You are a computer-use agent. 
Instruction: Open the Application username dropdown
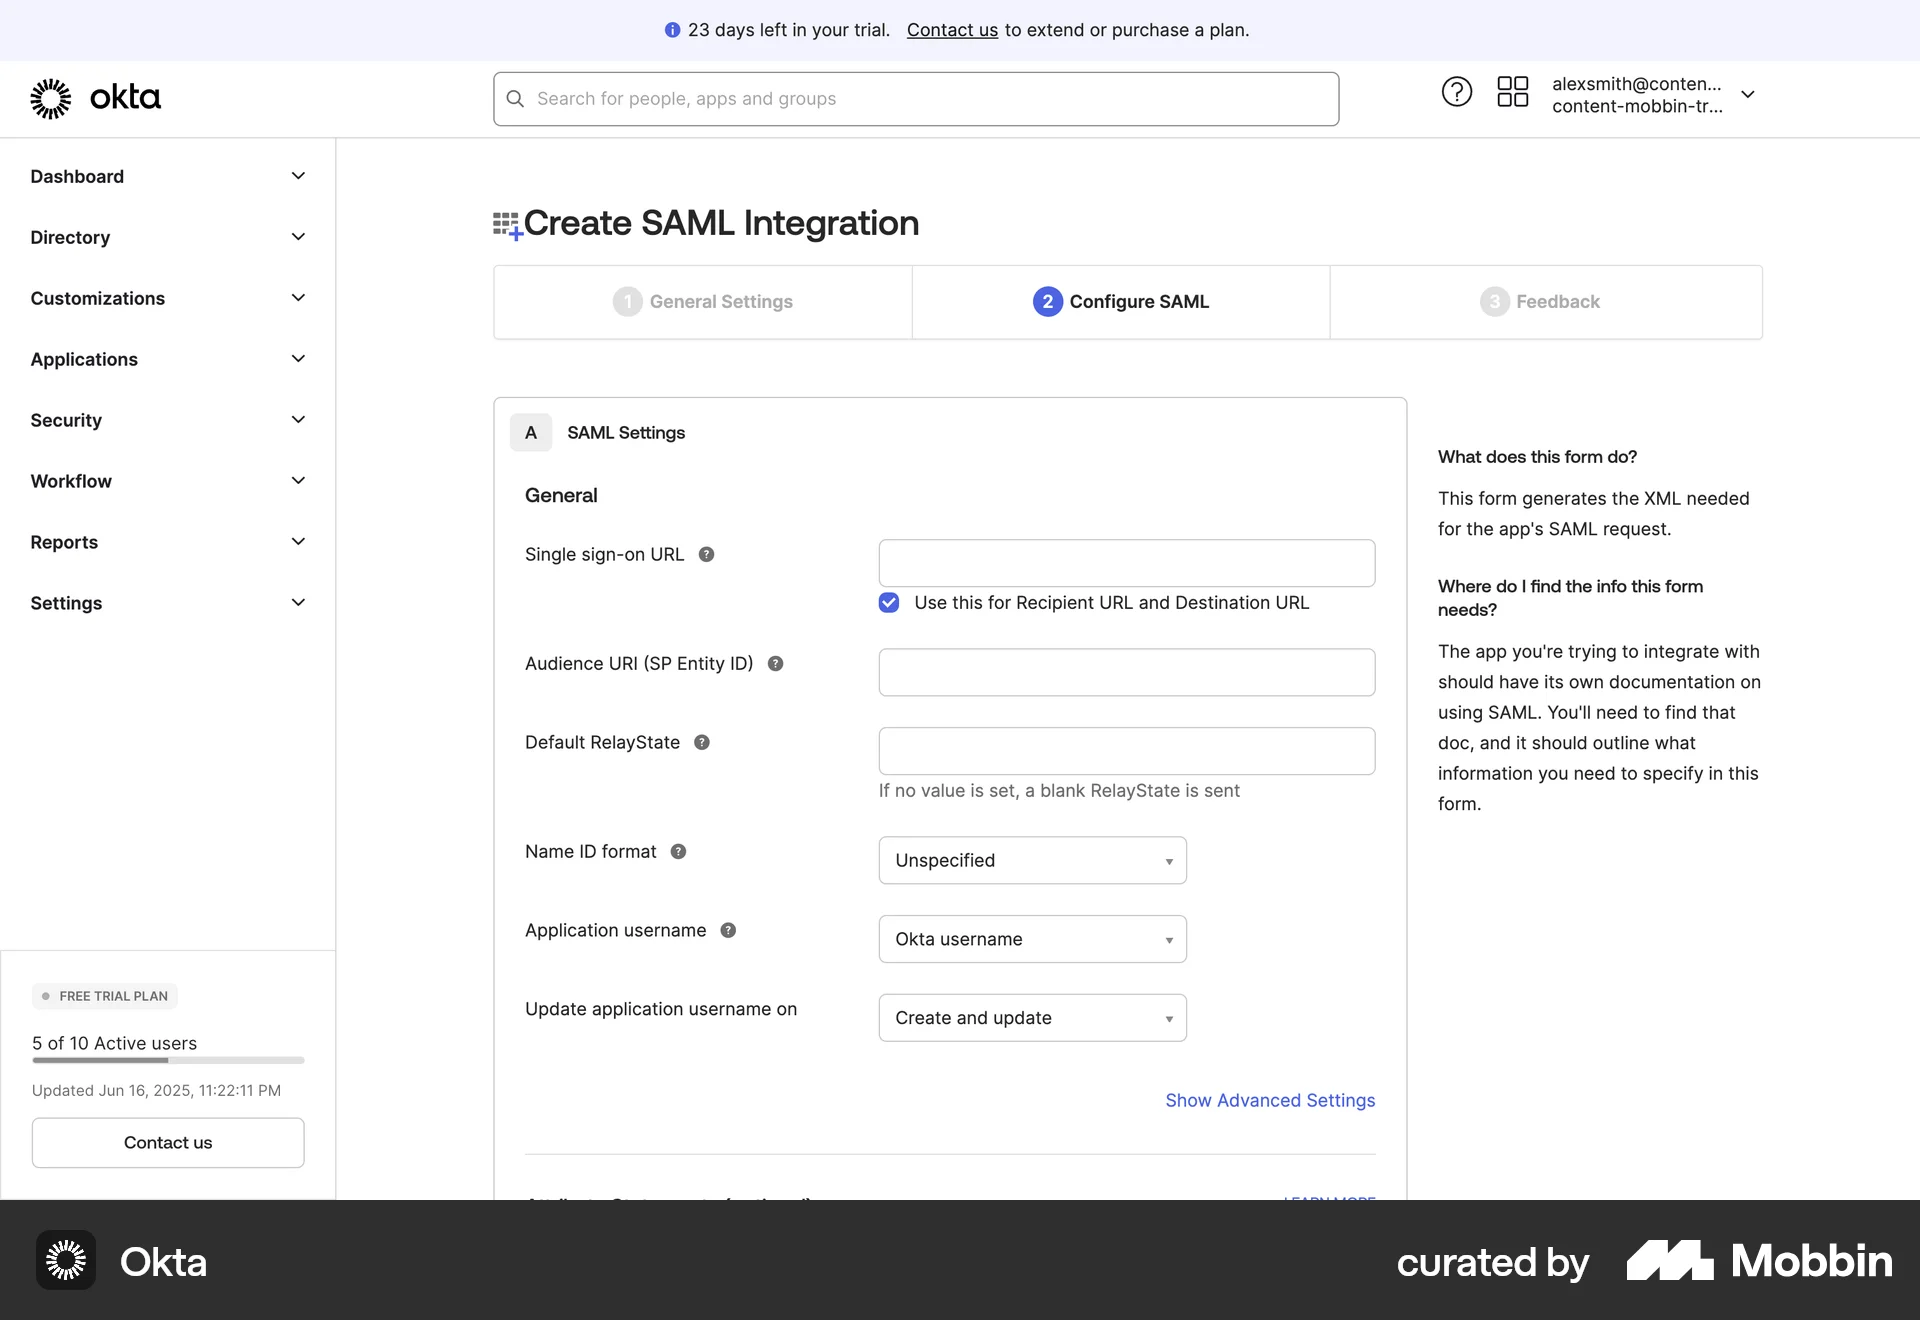pyautogui.click(x=1032, y=938)
